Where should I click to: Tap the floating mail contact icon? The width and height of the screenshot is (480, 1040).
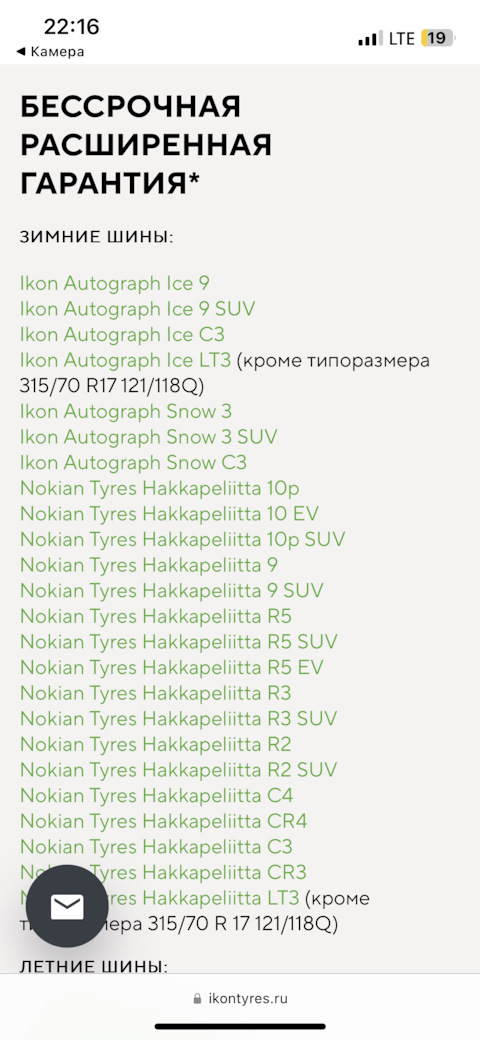66,906
